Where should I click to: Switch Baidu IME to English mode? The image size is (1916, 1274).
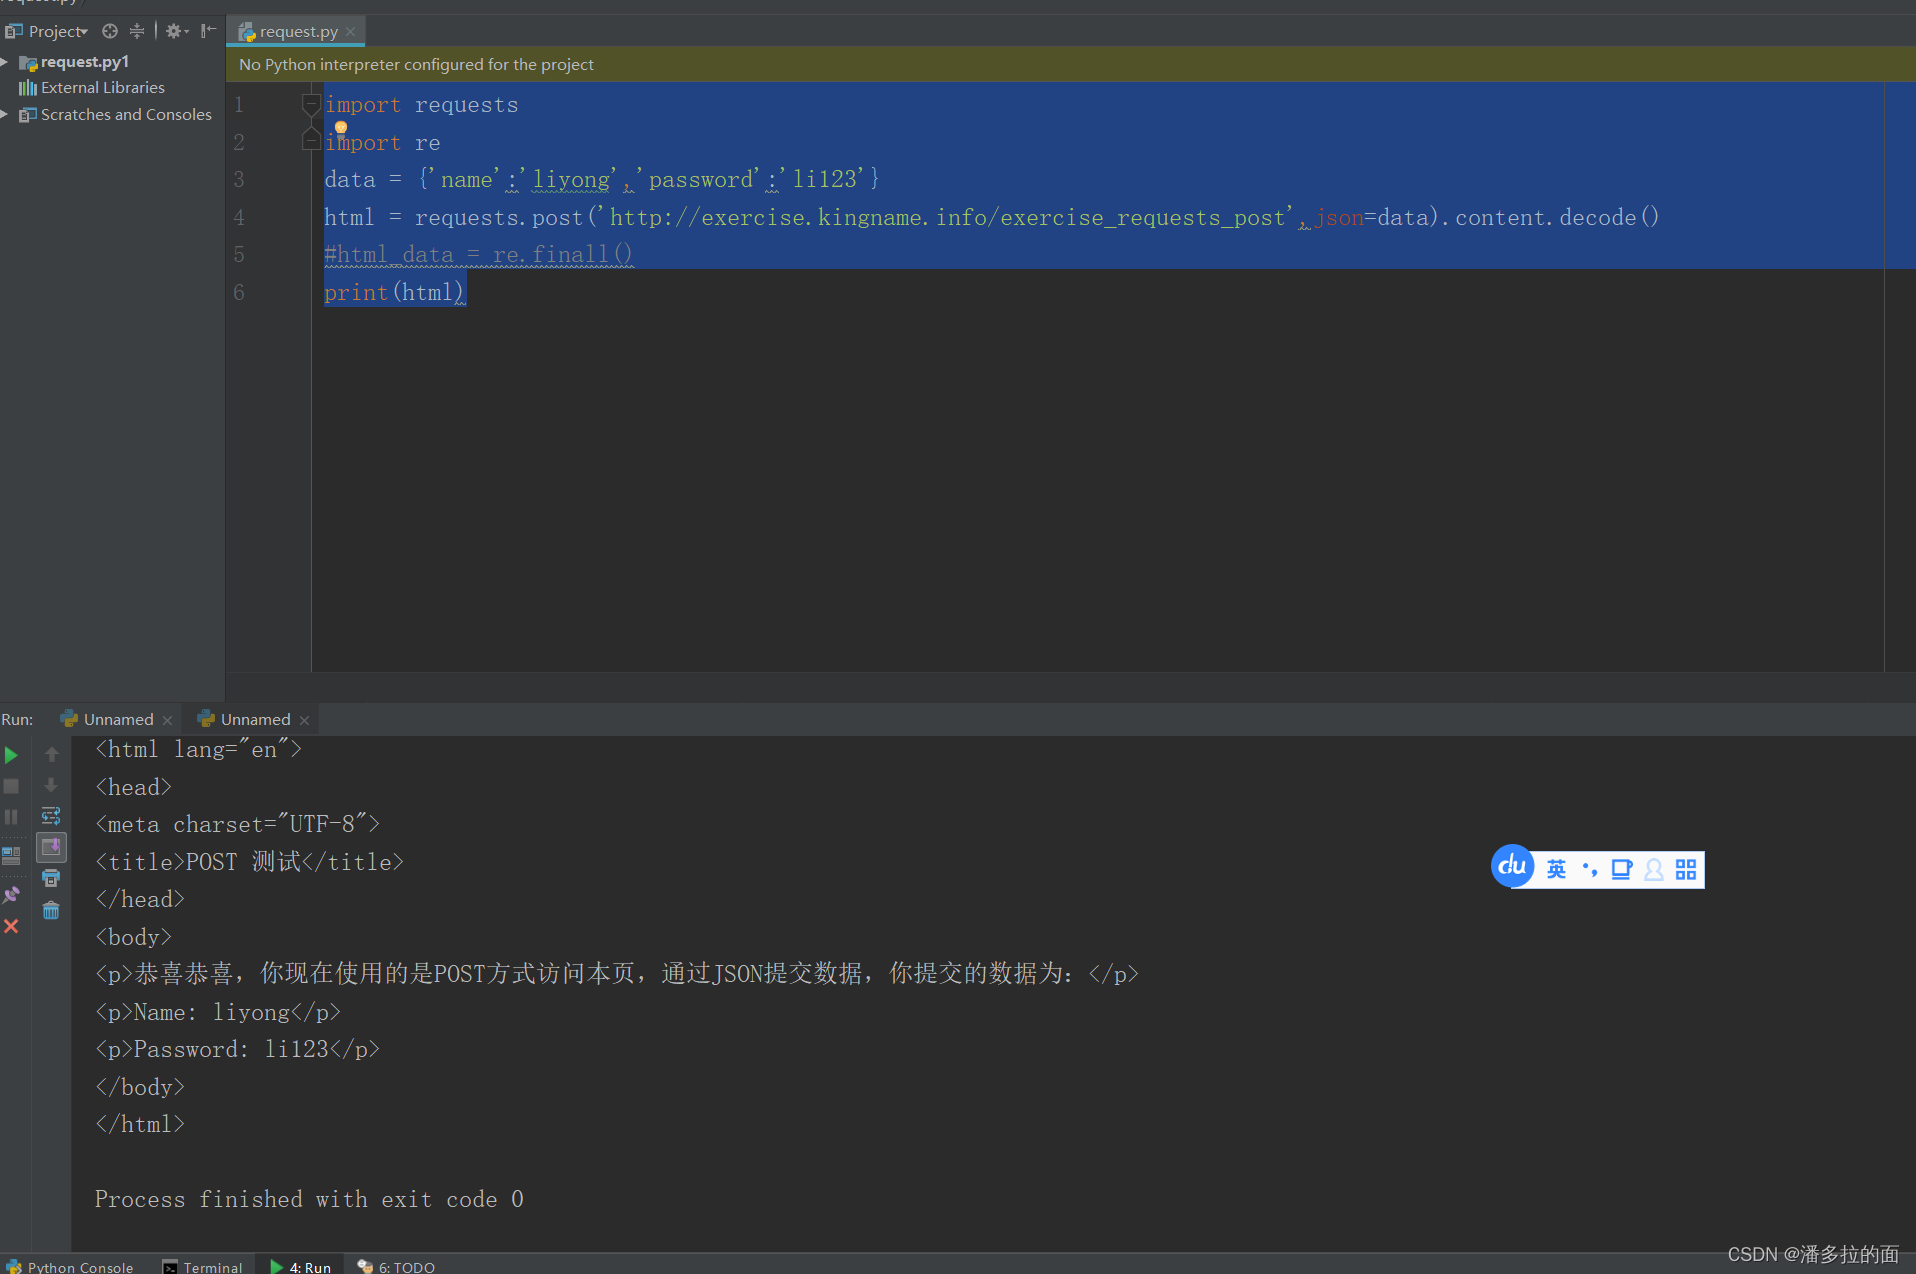1557,869
